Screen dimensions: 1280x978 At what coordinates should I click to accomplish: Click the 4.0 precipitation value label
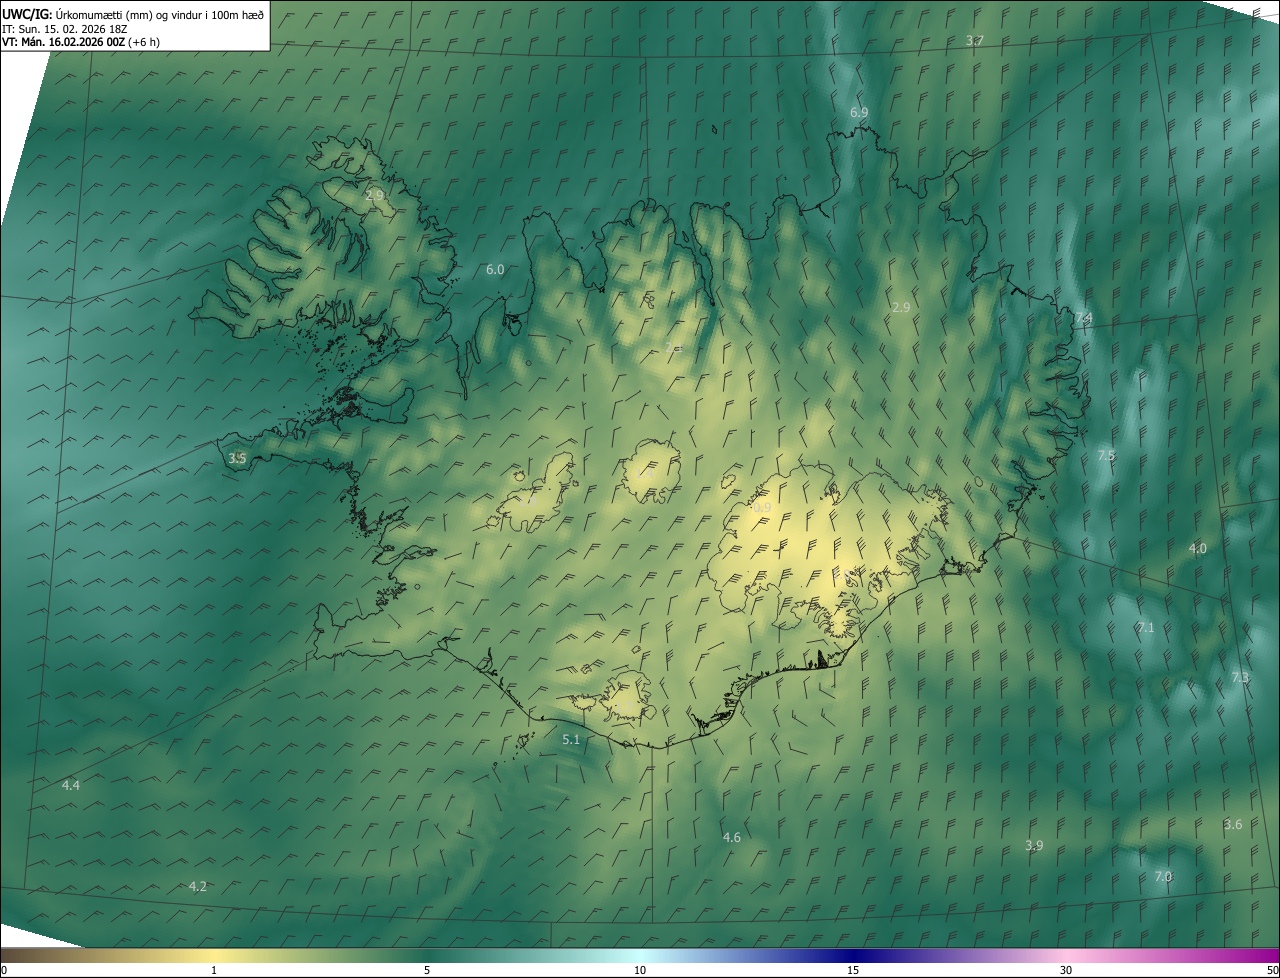click(1197, 549)
